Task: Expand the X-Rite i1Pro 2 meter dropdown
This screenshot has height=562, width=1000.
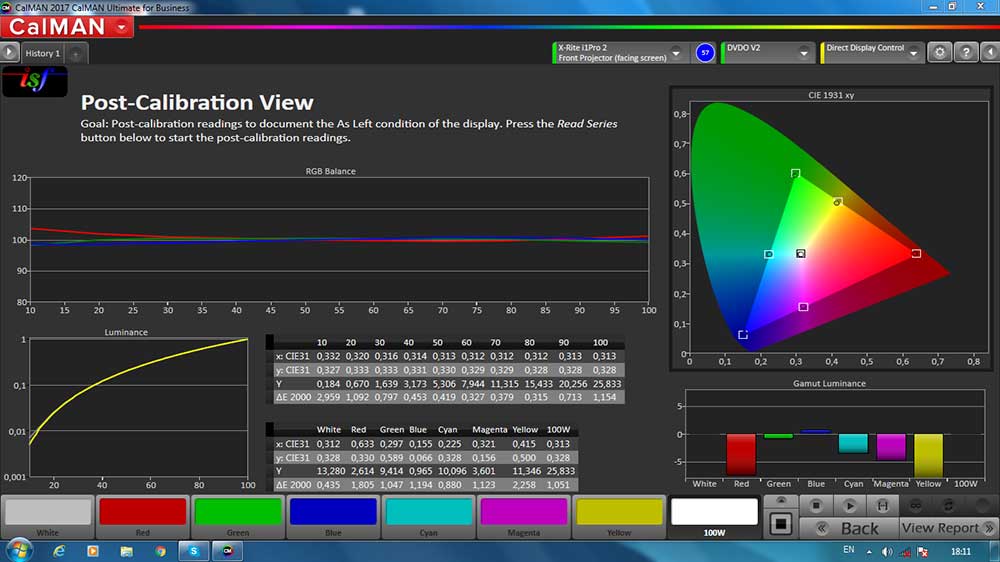Action: coord(676,54)
